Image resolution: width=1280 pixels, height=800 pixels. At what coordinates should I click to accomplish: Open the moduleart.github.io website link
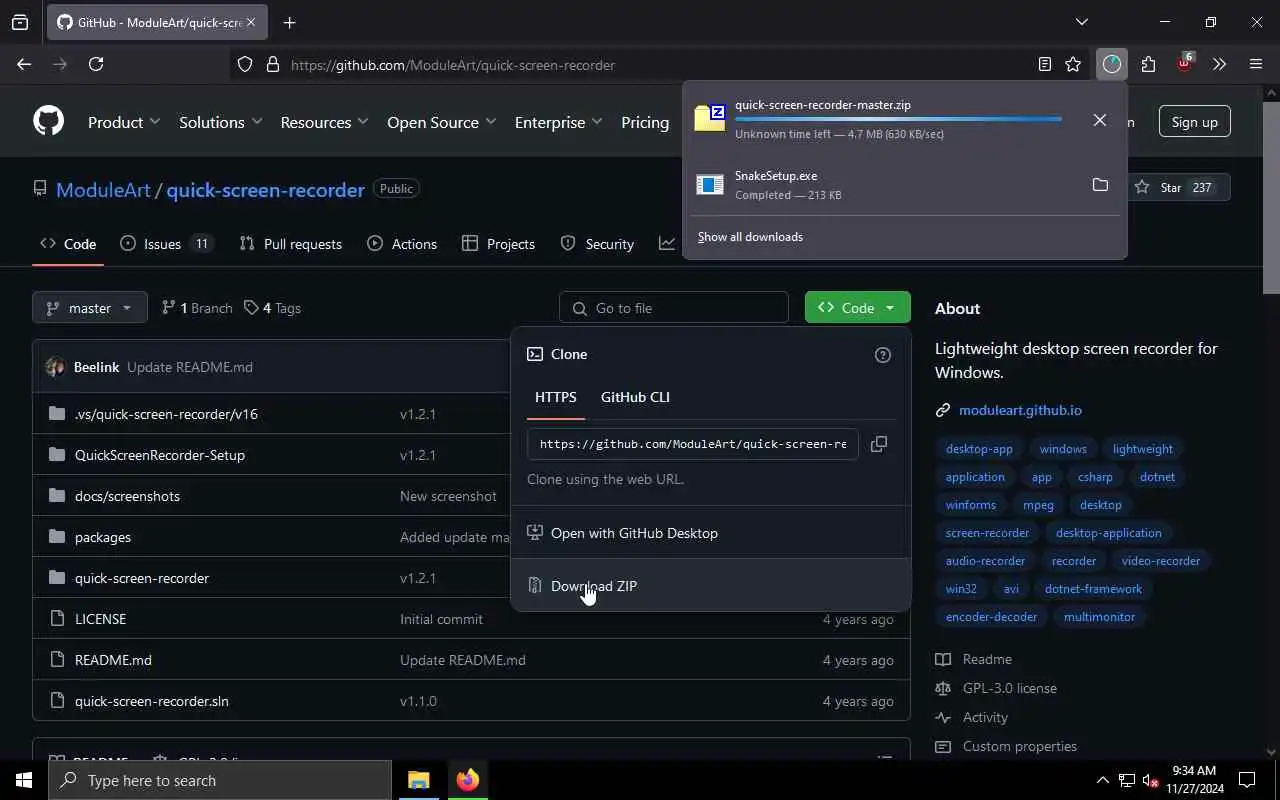pyautogui.click(x=1020, y=410)
